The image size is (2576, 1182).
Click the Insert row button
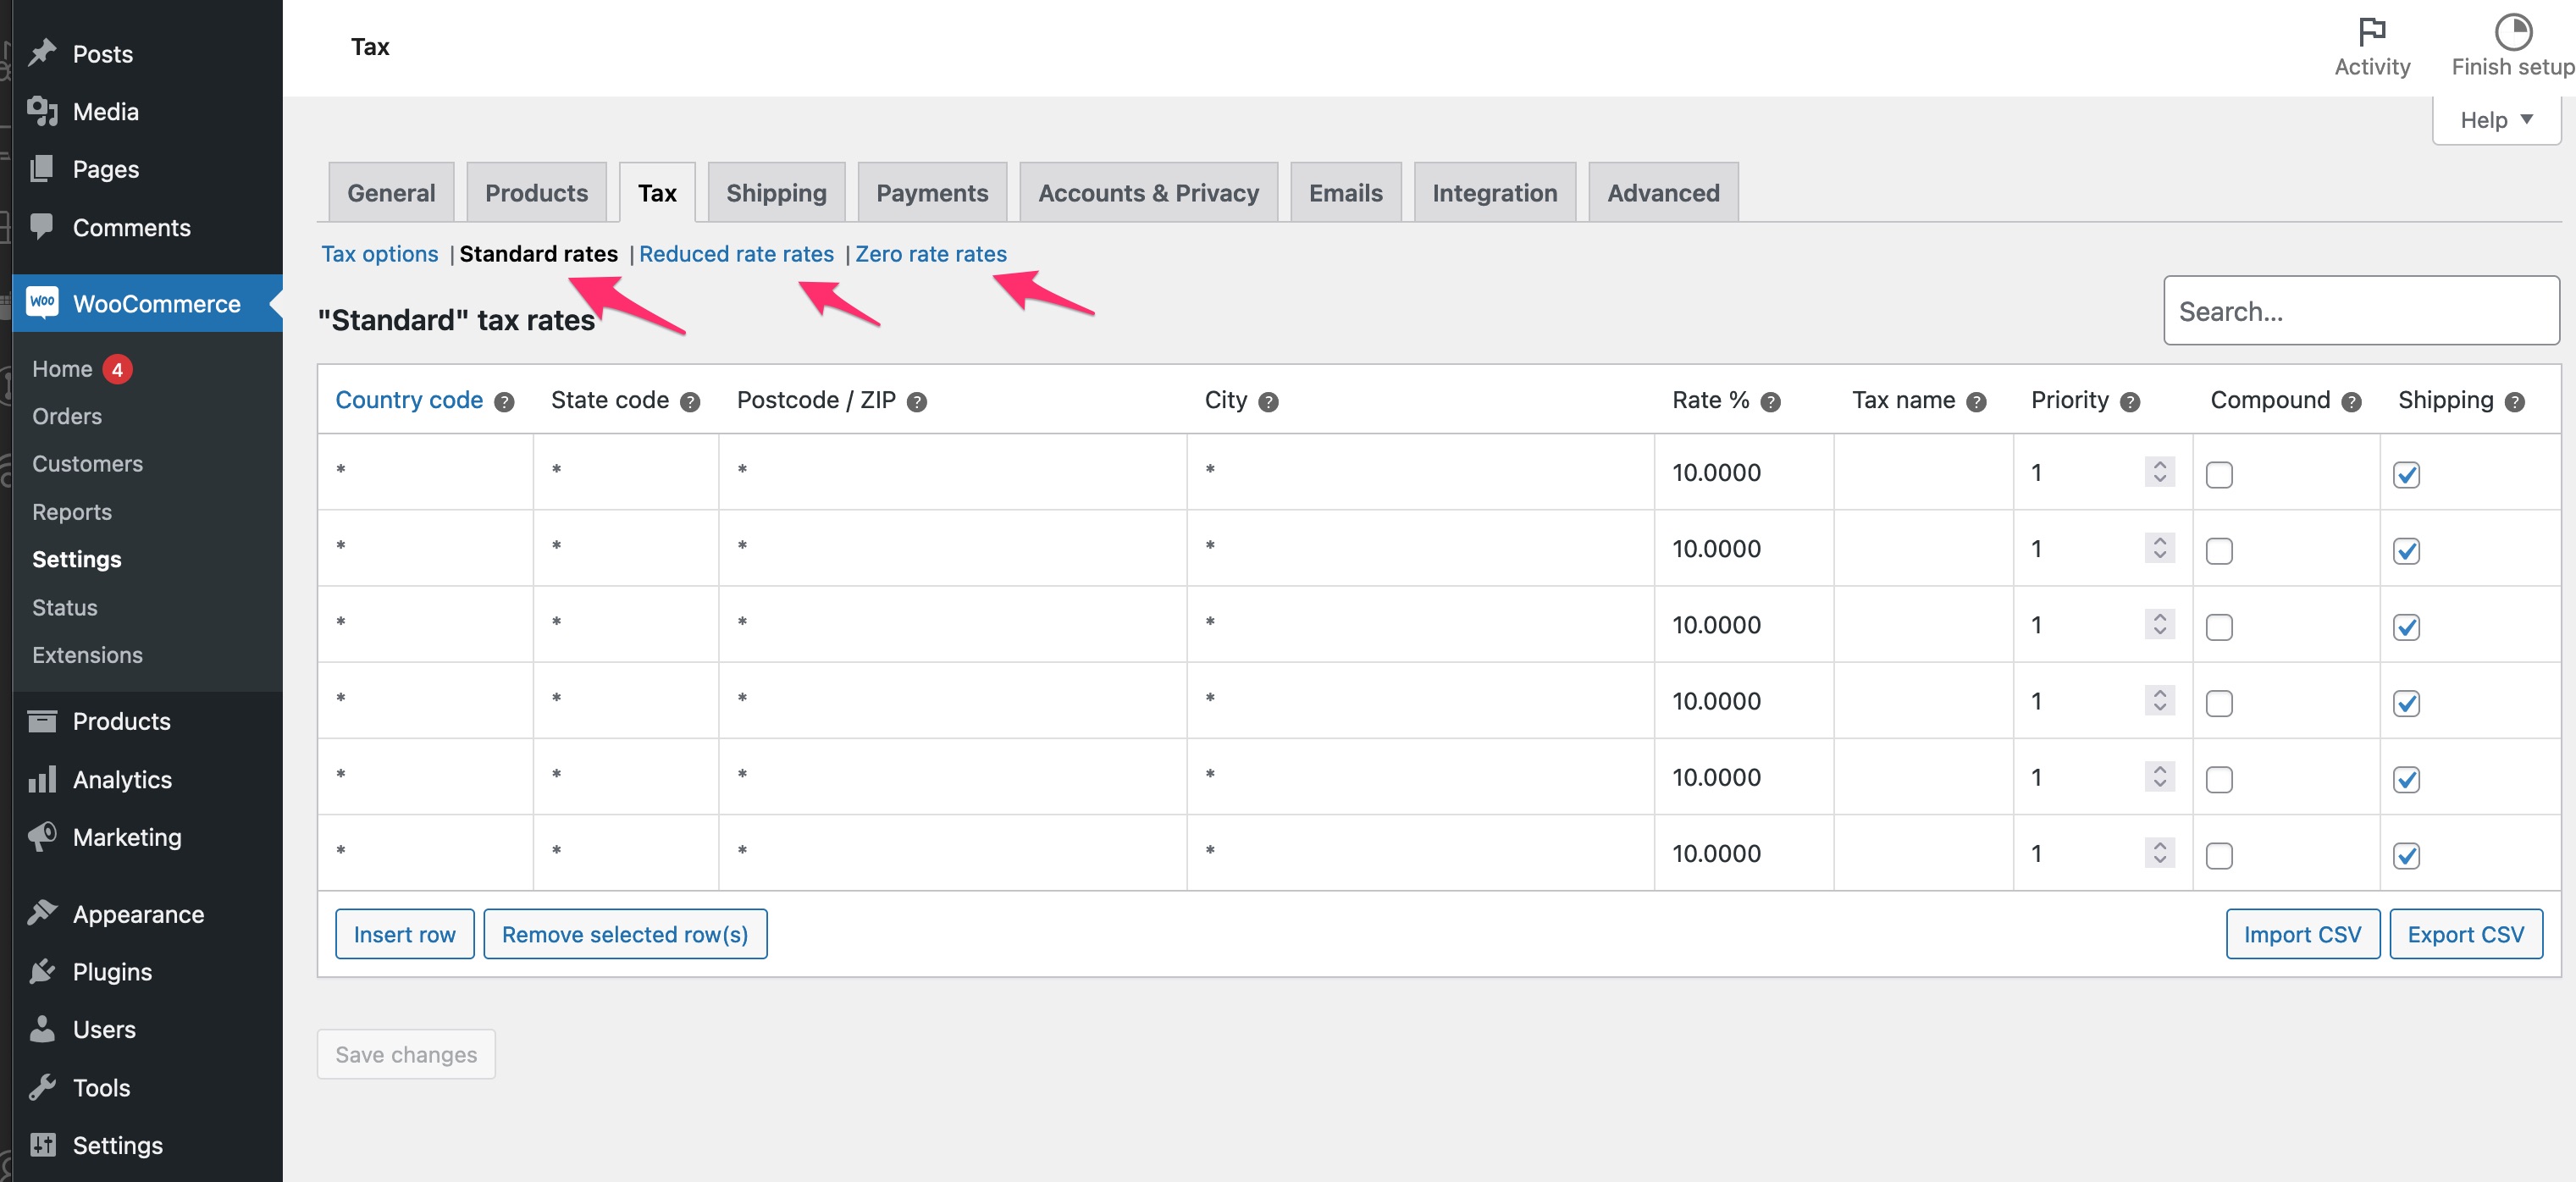[404, 932]
